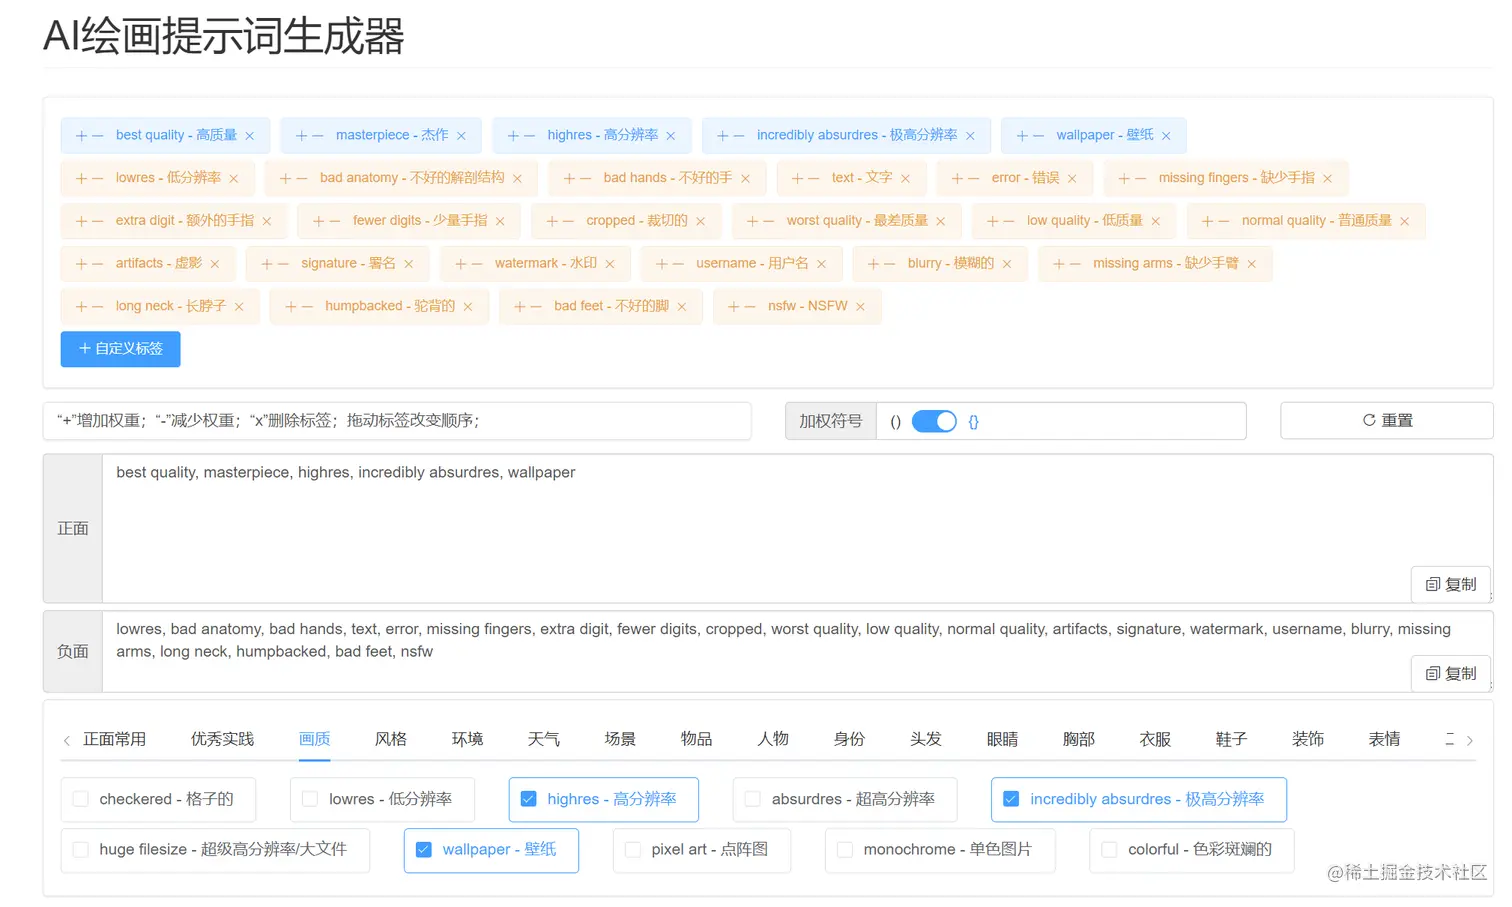Open the 衣服 clothing tab
Image resolution: width=1512 pixels, height=907 pixels.
point(1155,740)
